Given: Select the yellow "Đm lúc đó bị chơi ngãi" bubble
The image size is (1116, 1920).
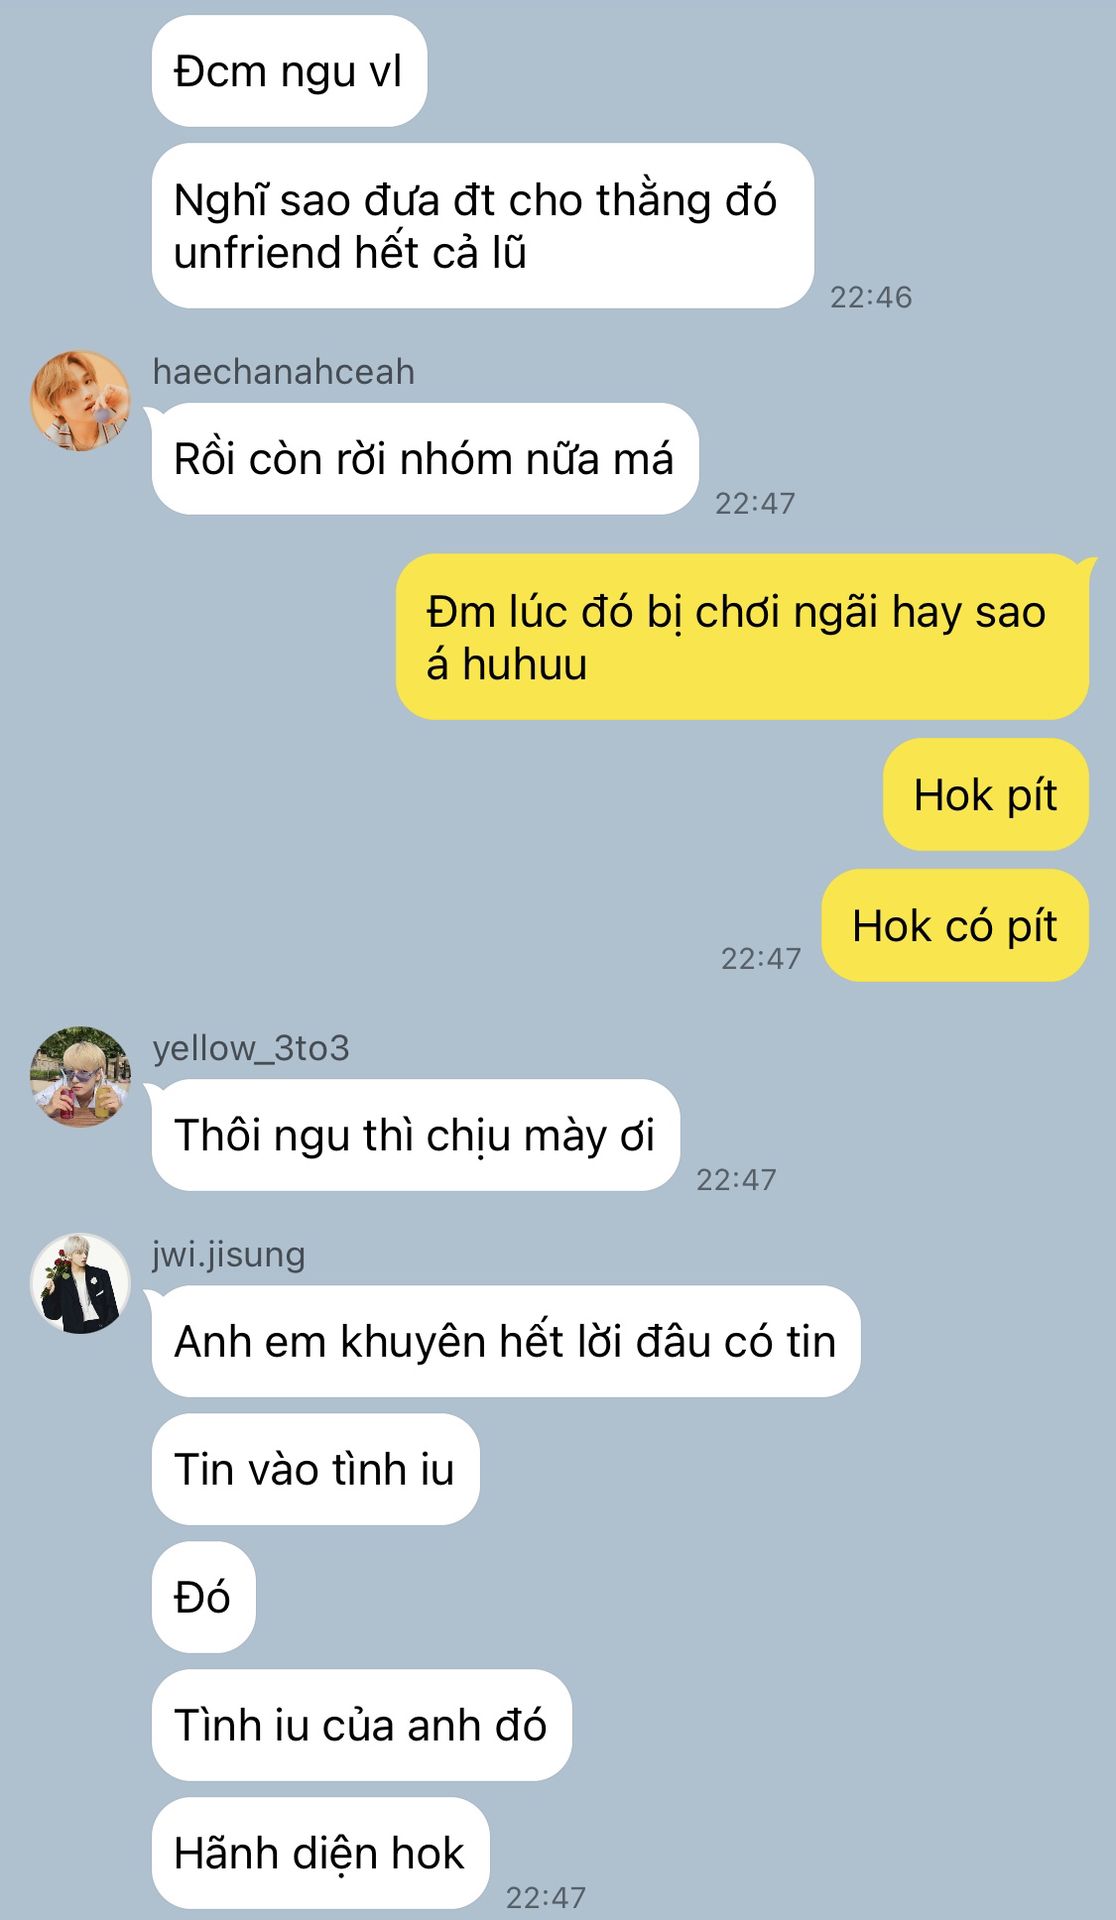Looking at the screenshot, I should pos(742,637).
